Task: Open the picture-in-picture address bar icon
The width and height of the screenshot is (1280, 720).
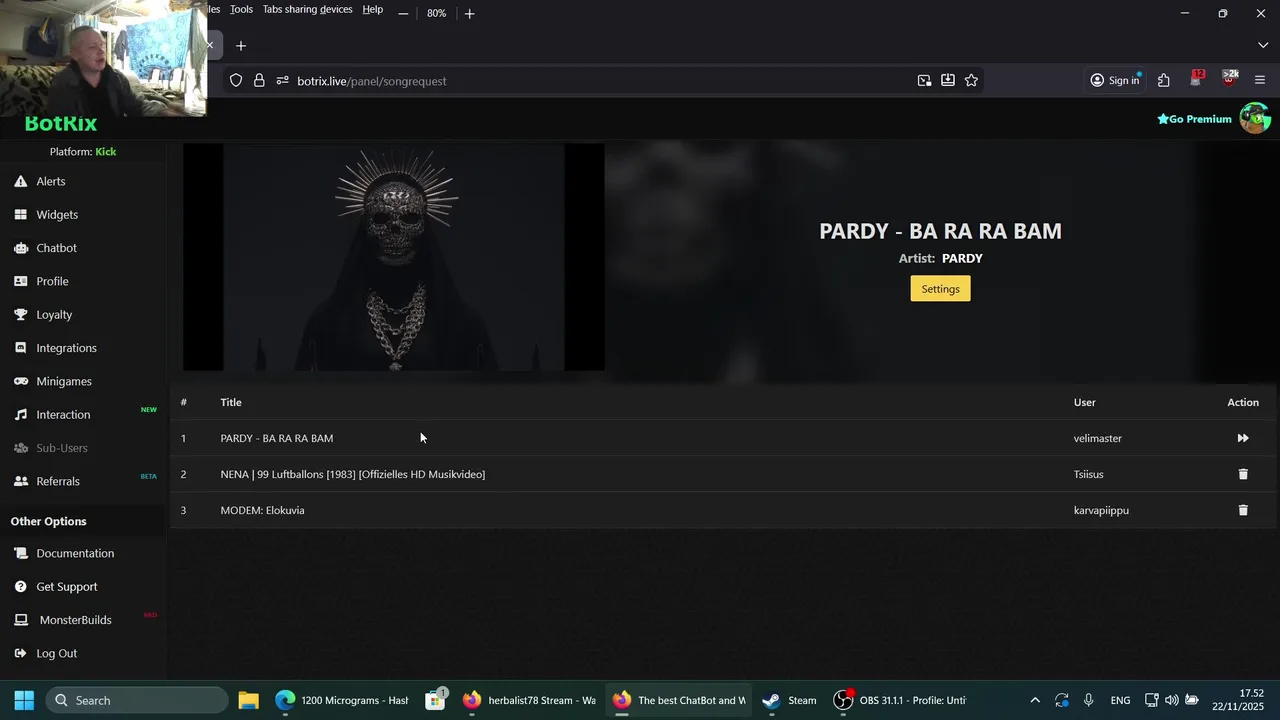Action: [924, 80]
